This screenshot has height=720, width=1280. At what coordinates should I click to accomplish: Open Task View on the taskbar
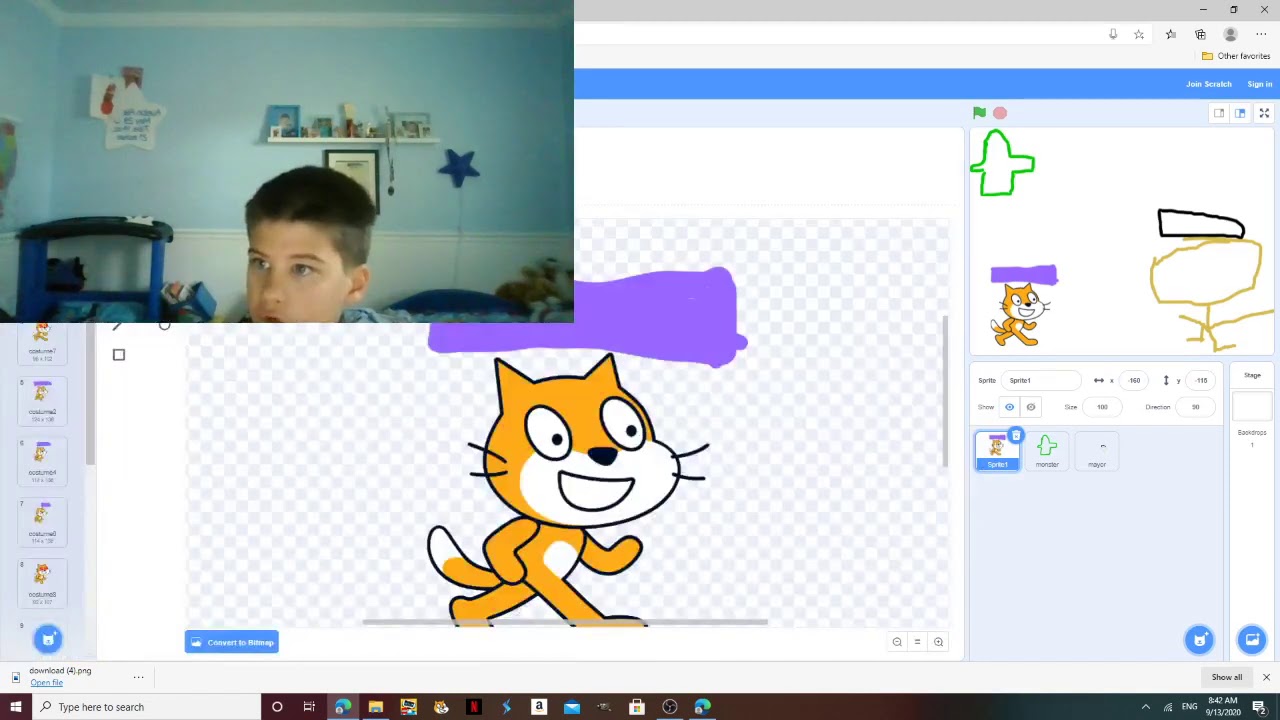[309, 707]
